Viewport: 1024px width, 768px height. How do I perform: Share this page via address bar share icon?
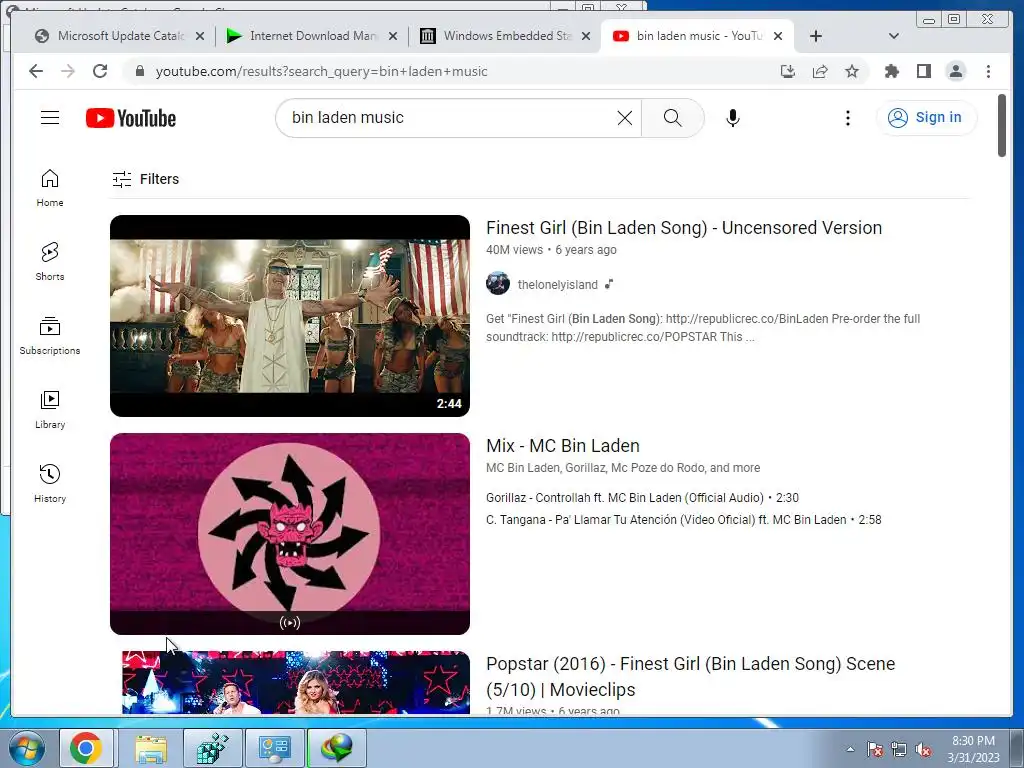(820, 71)
